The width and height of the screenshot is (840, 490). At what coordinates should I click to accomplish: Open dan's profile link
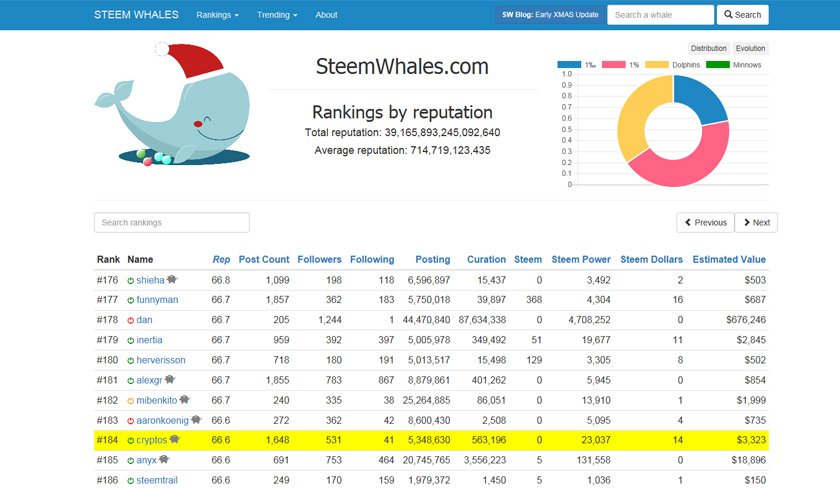tap(144, 320)
